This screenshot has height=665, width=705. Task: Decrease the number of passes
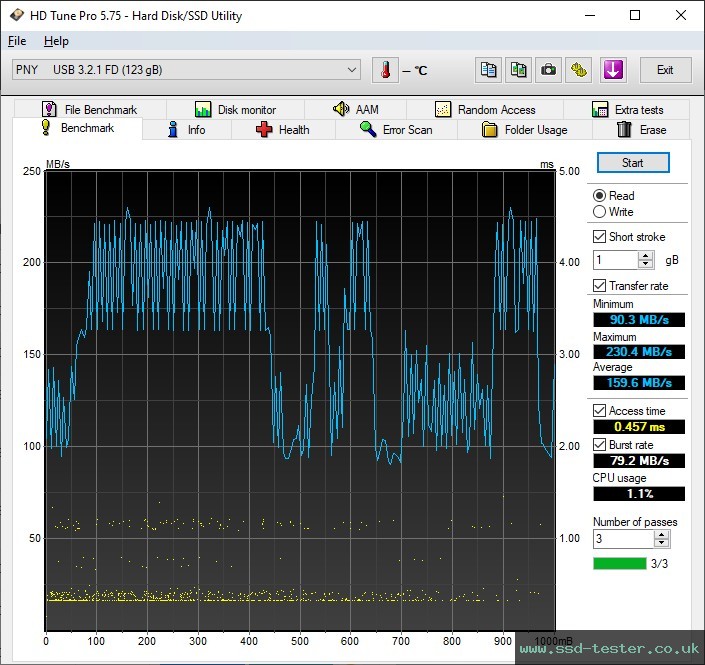(661, 543)
